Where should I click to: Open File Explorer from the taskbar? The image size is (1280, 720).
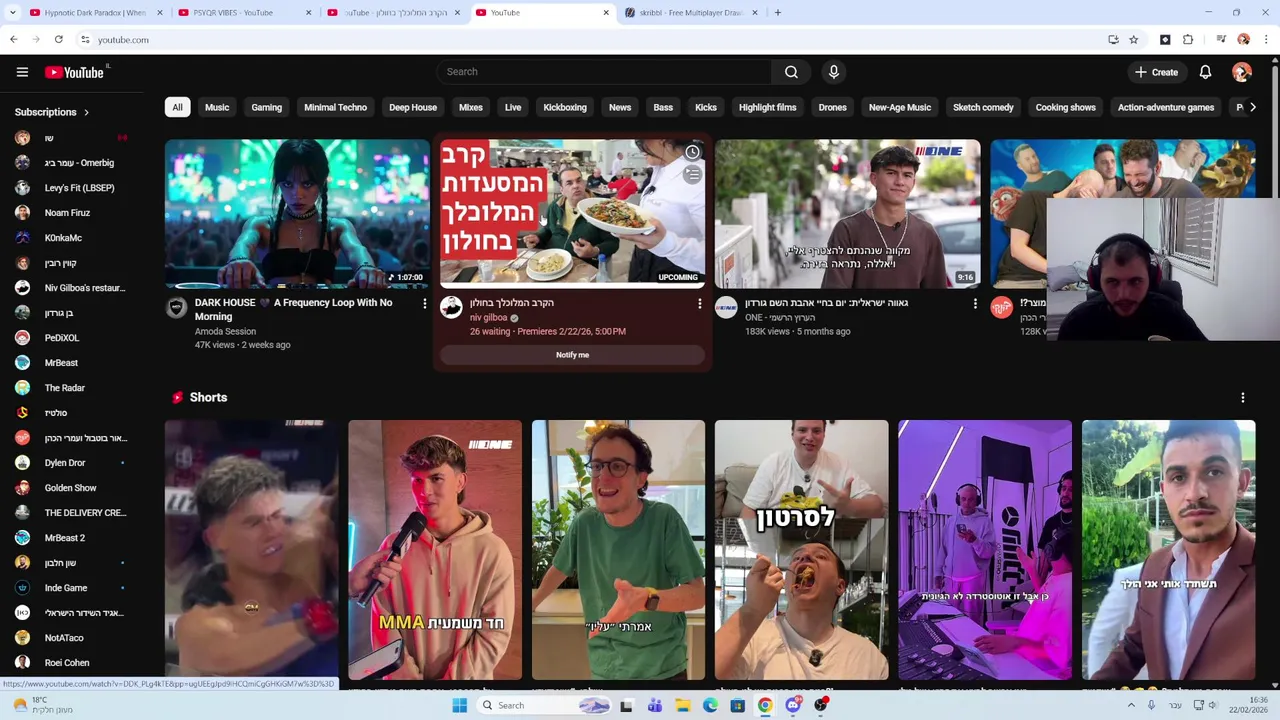click(x=682, y=705)
